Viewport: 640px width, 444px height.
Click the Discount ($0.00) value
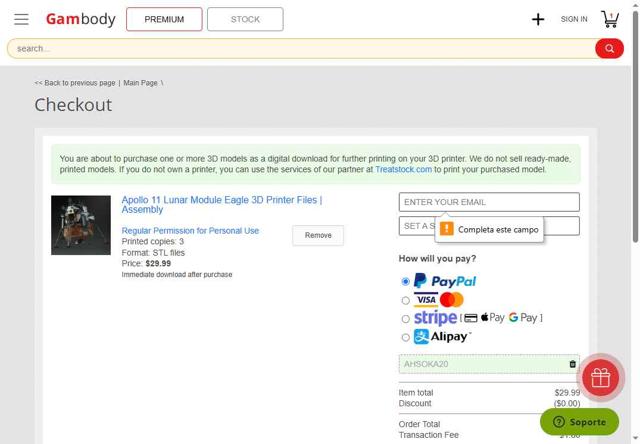[567, 403]
